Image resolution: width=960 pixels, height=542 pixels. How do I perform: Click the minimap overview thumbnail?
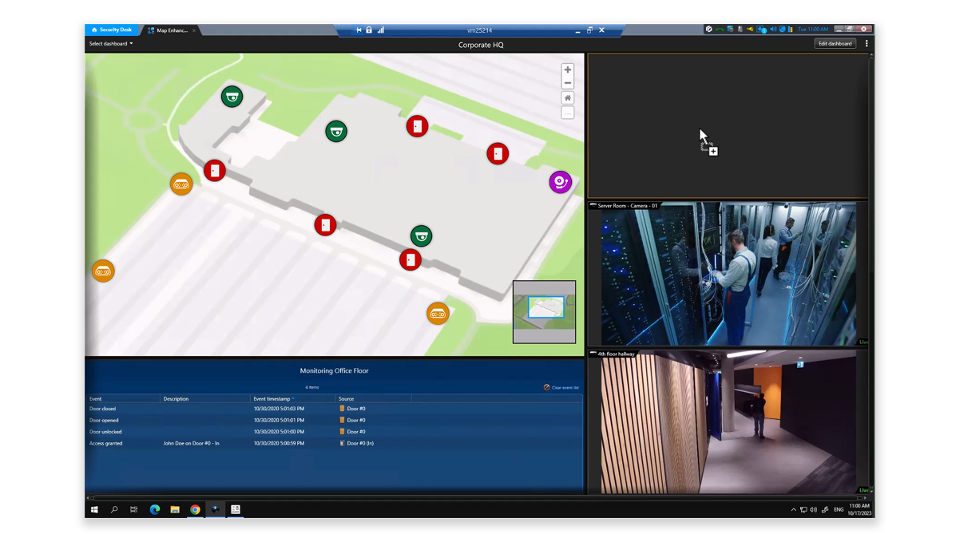pos(544,312)
